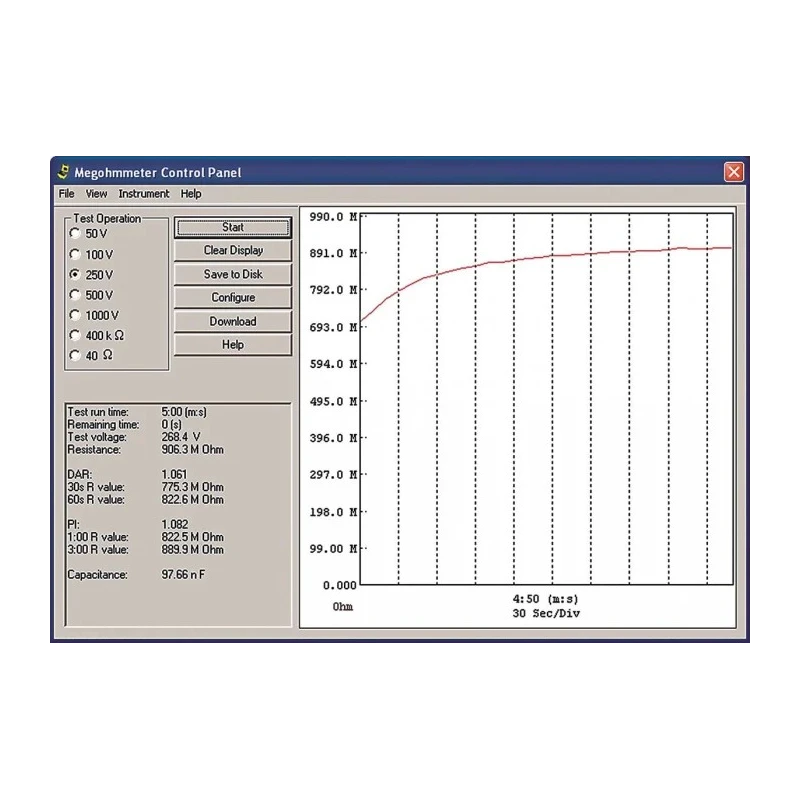Viewport: 800px width, 800px height.
Task: Click the Capacitance value 97.66 n F
Action: (183, 574)
